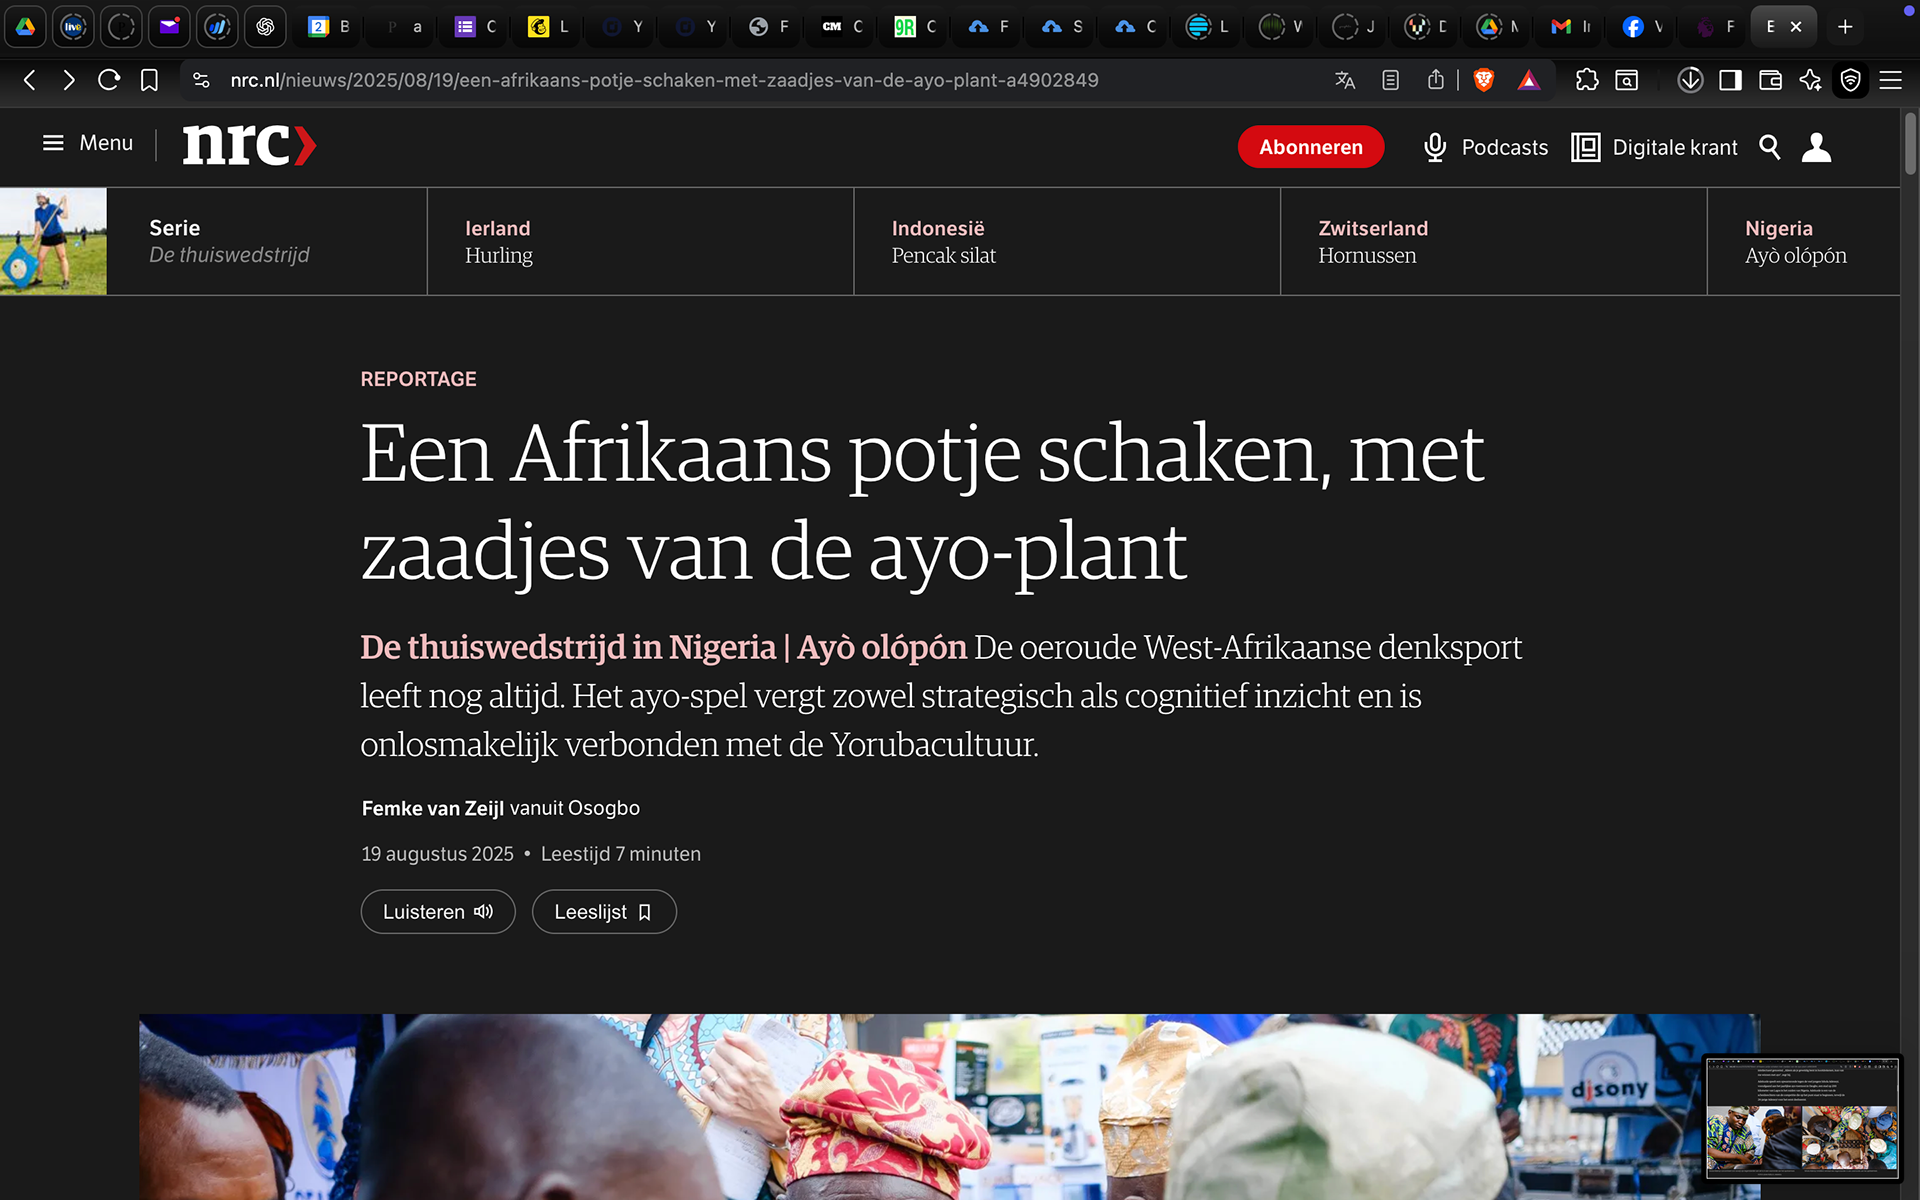Select the Zwitserland Hornussen series item
Image resolution: width=1920 pixels, height=1200 pixels.
tap(1493, 241)
